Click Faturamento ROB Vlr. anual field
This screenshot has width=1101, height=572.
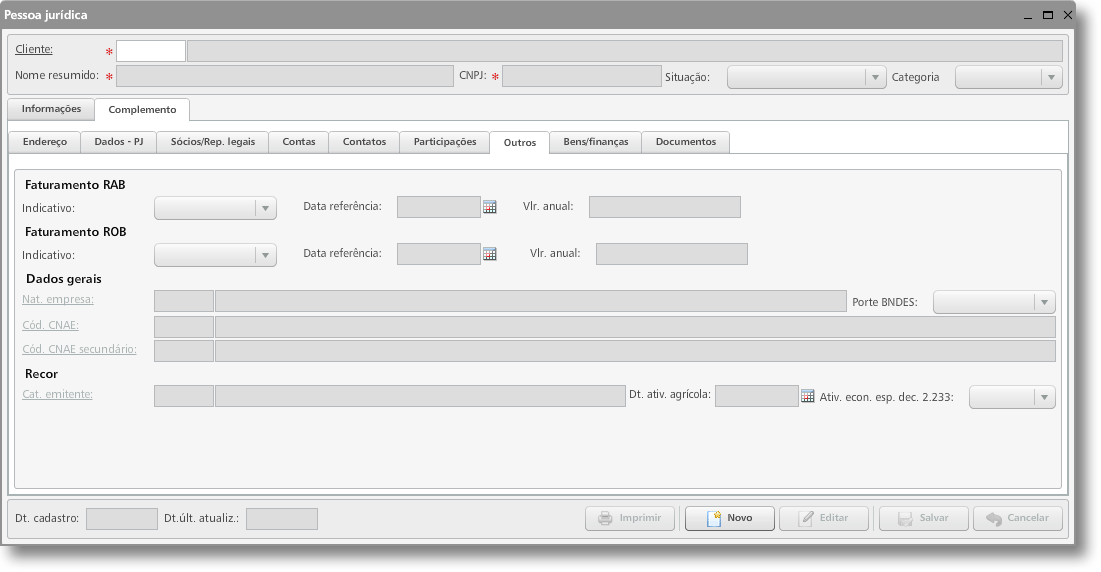pyautogui.click(x=671, y=254)
